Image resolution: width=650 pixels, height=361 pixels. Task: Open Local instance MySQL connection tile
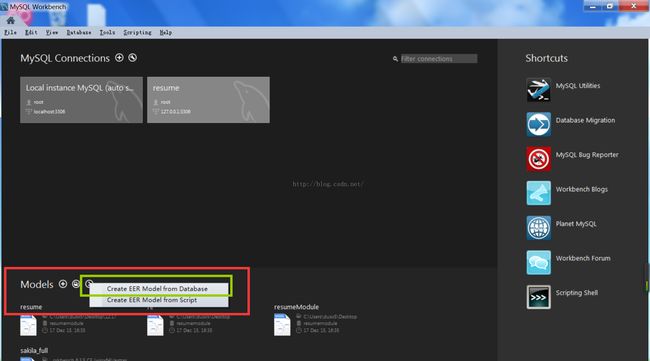81,99
